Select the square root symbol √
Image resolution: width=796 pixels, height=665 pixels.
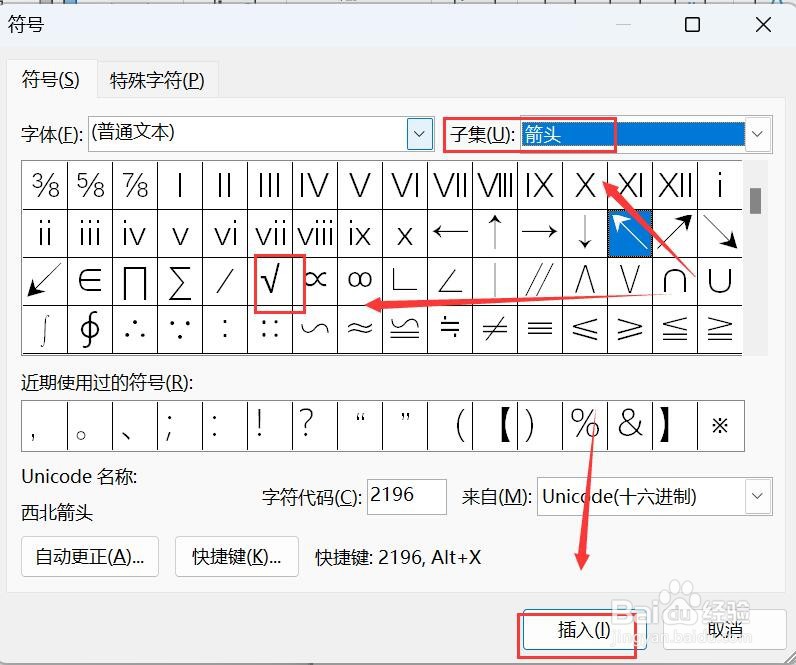tap(270, 281)
